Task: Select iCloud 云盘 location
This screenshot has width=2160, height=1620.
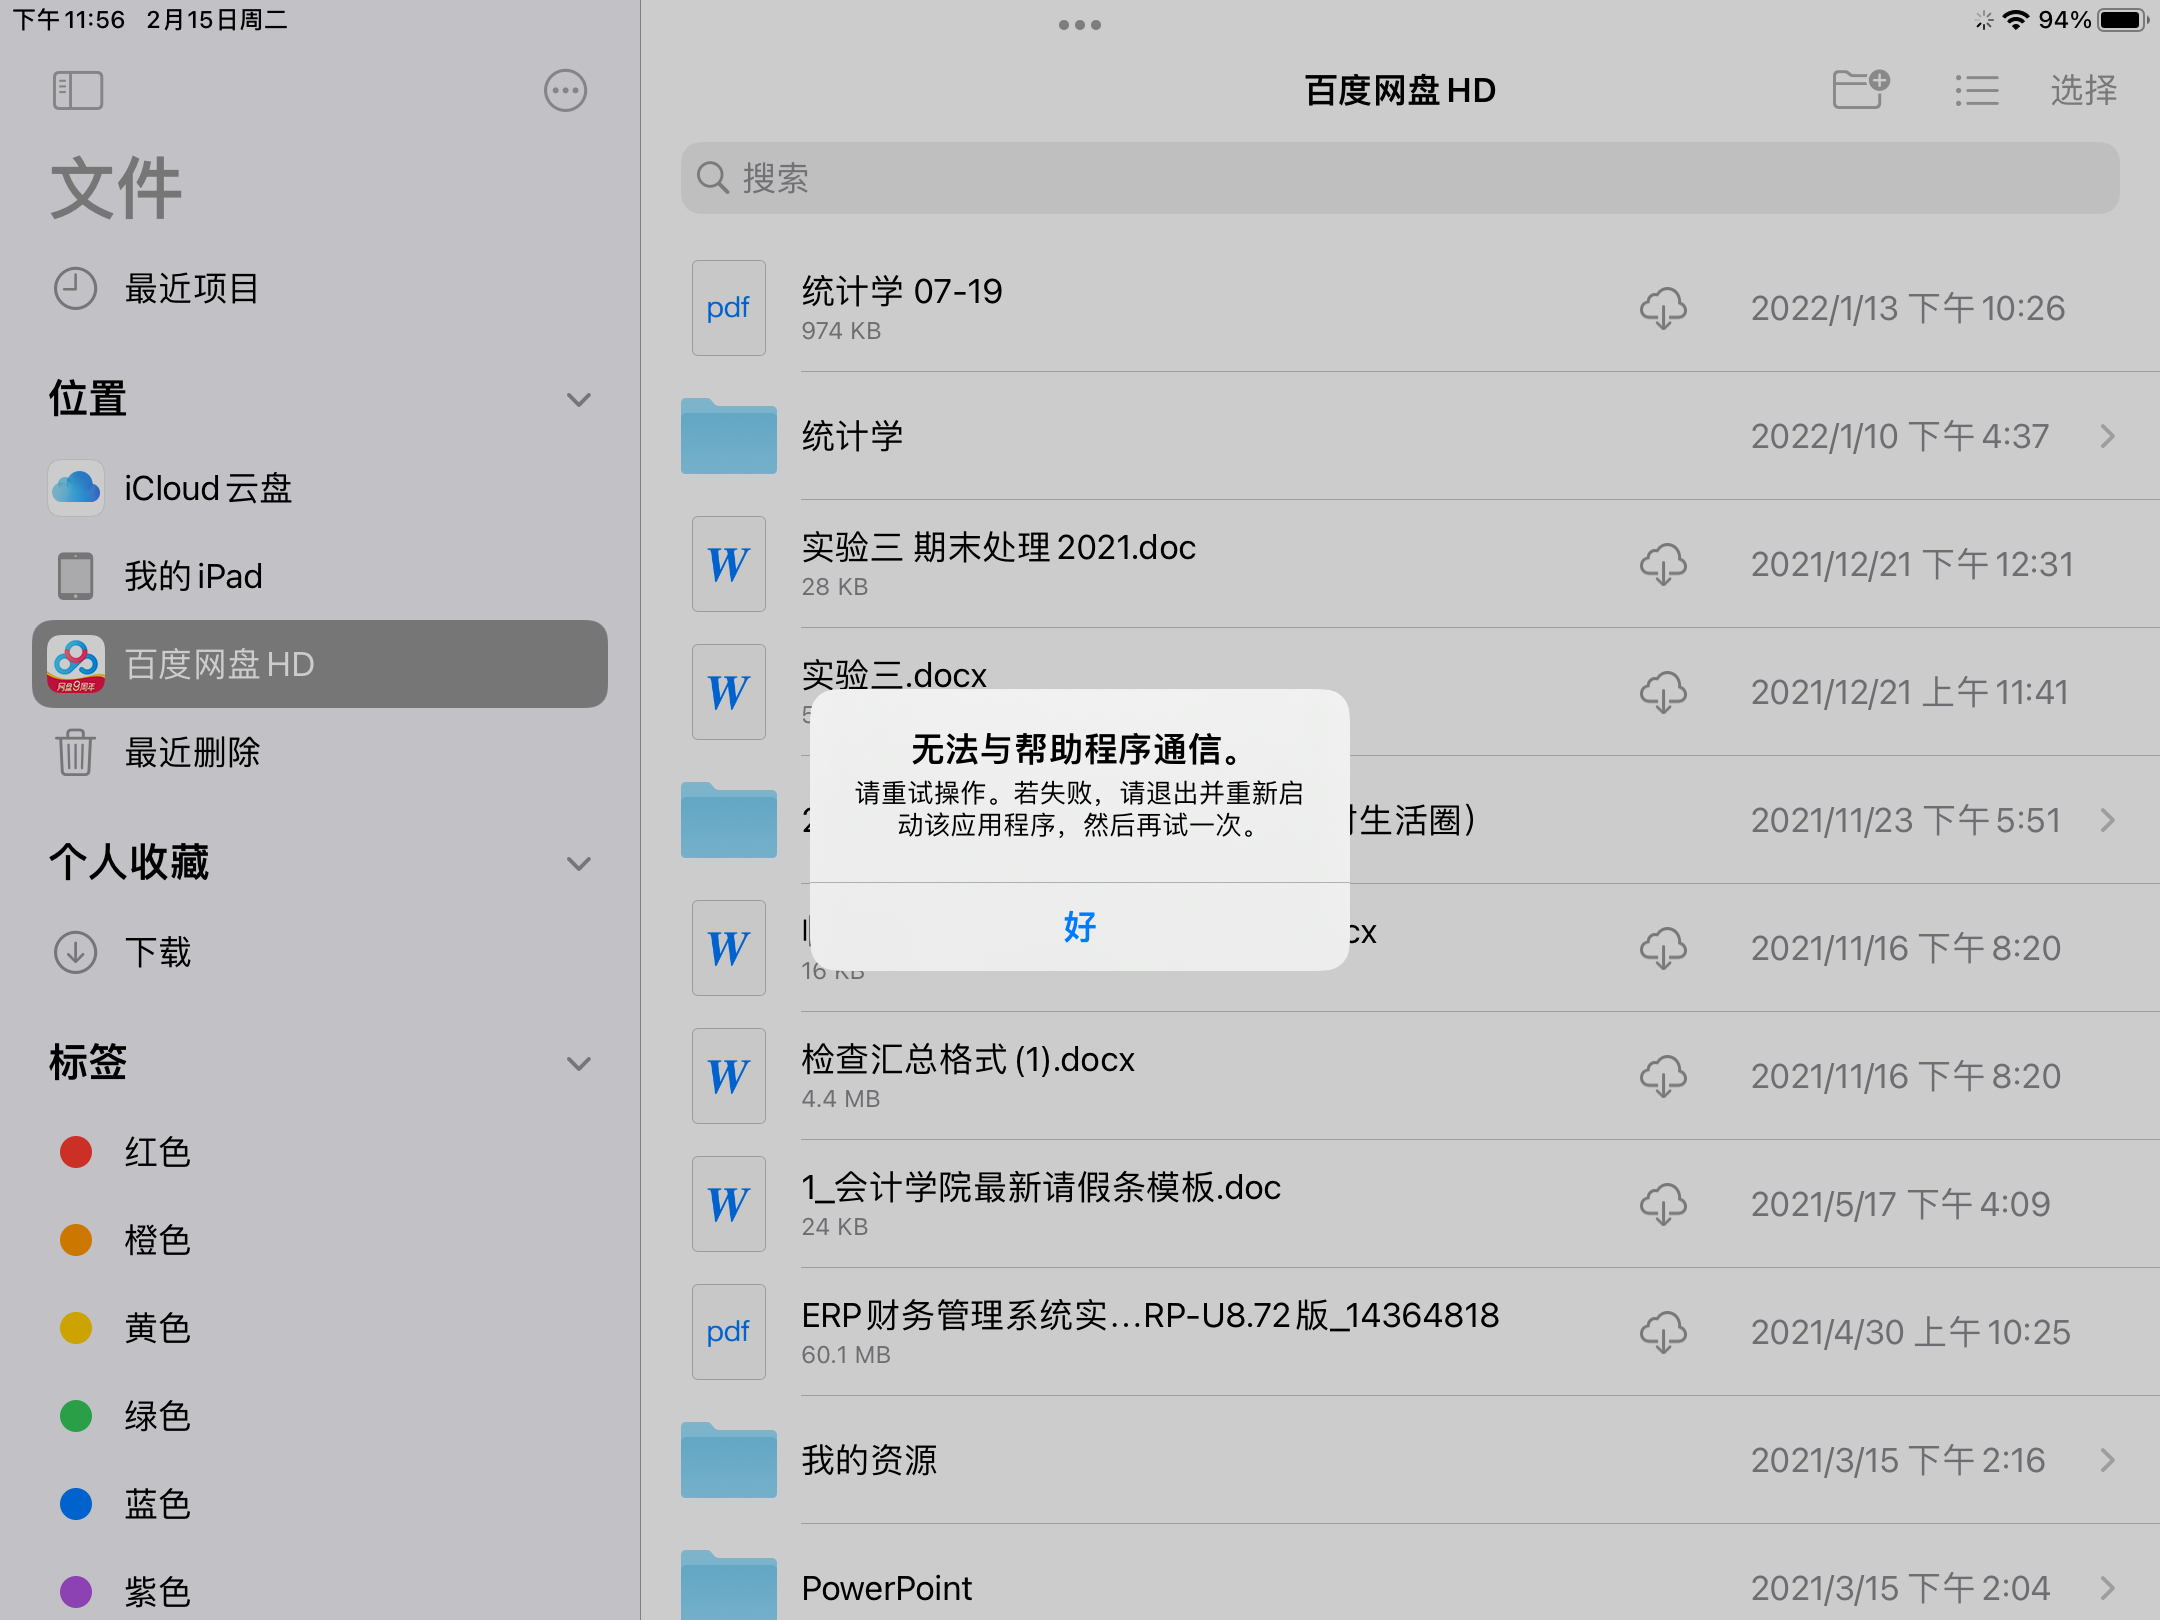Action: tap(207, 489)
